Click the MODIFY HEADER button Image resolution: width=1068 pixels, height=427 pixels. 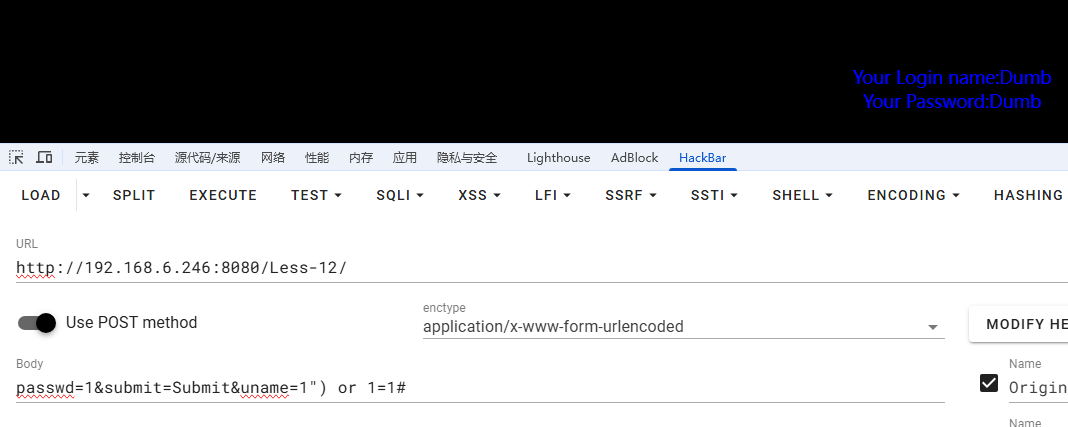click(1020, 324)
